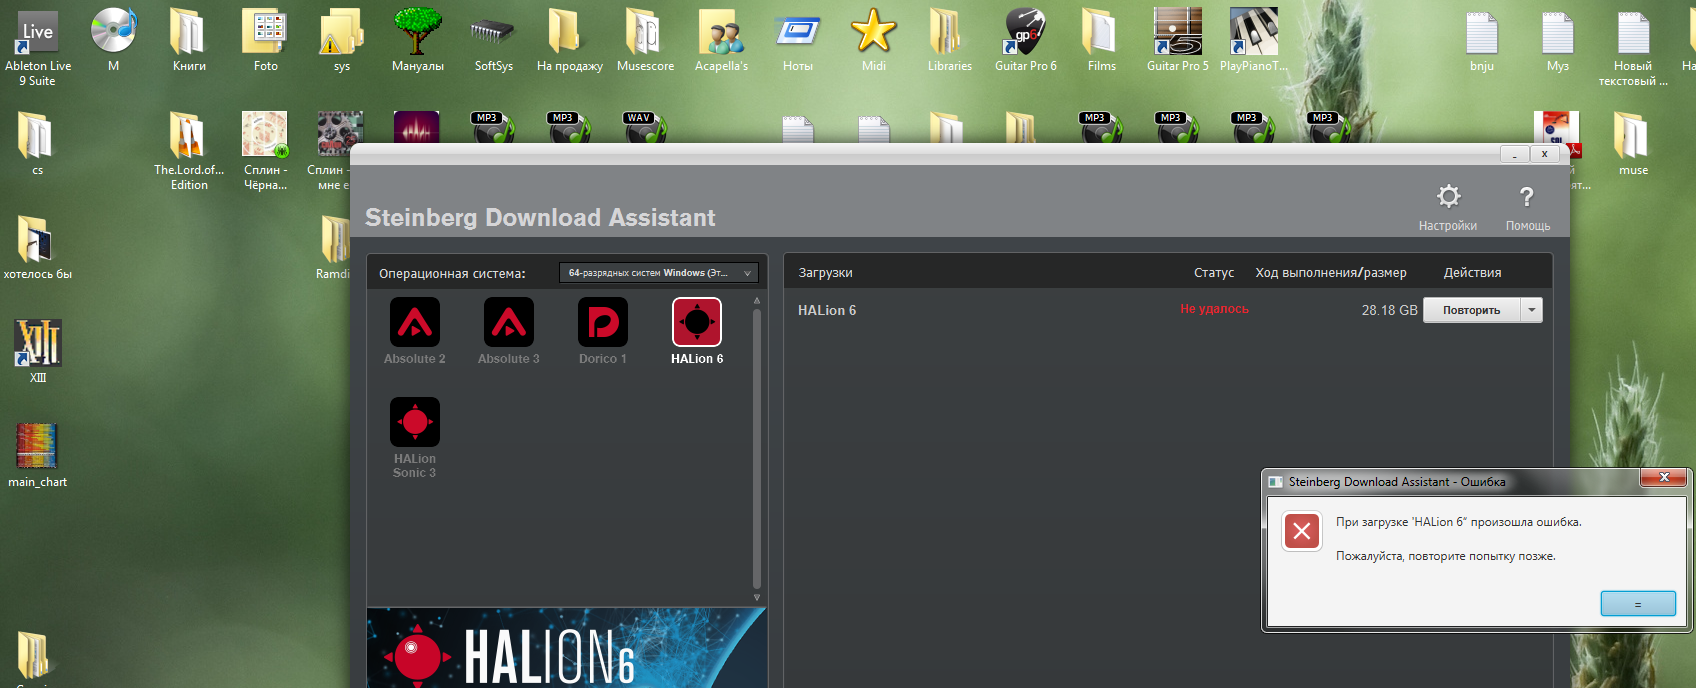Select the Foto desktop folder

click(x=265, y=40)
